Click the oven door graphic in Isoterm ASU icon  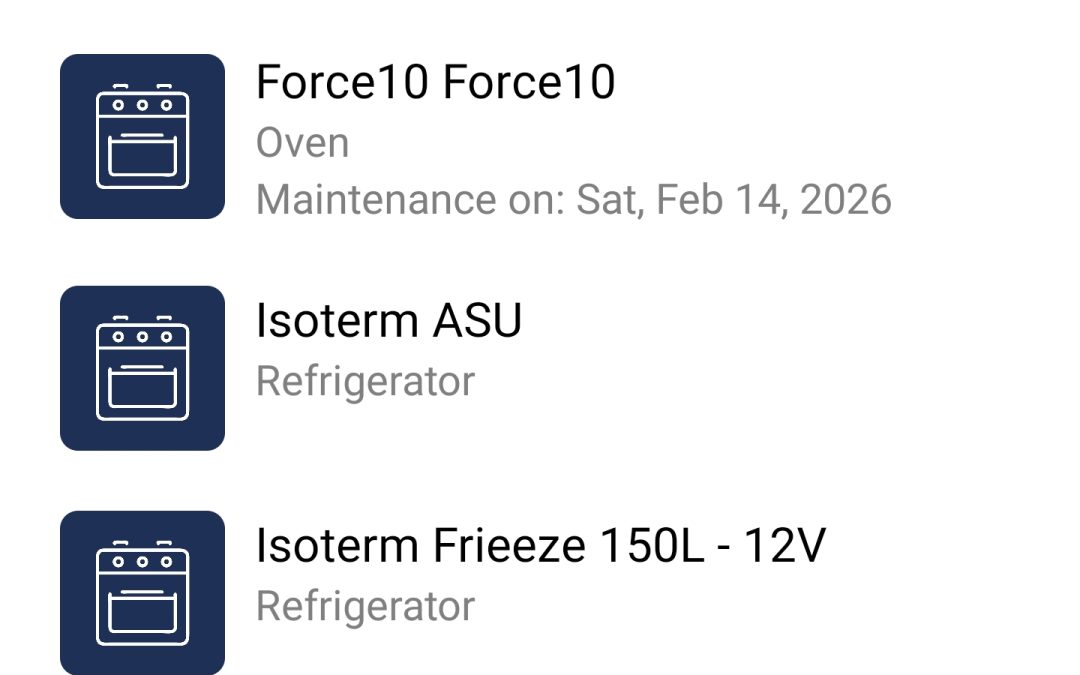point(143,386)
